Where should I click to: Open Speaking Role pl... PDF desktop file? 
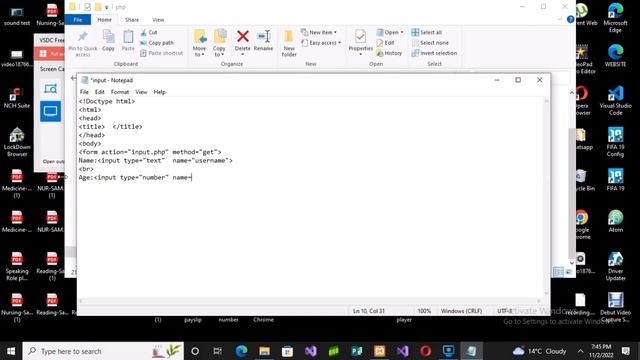[x=17, y=266]
